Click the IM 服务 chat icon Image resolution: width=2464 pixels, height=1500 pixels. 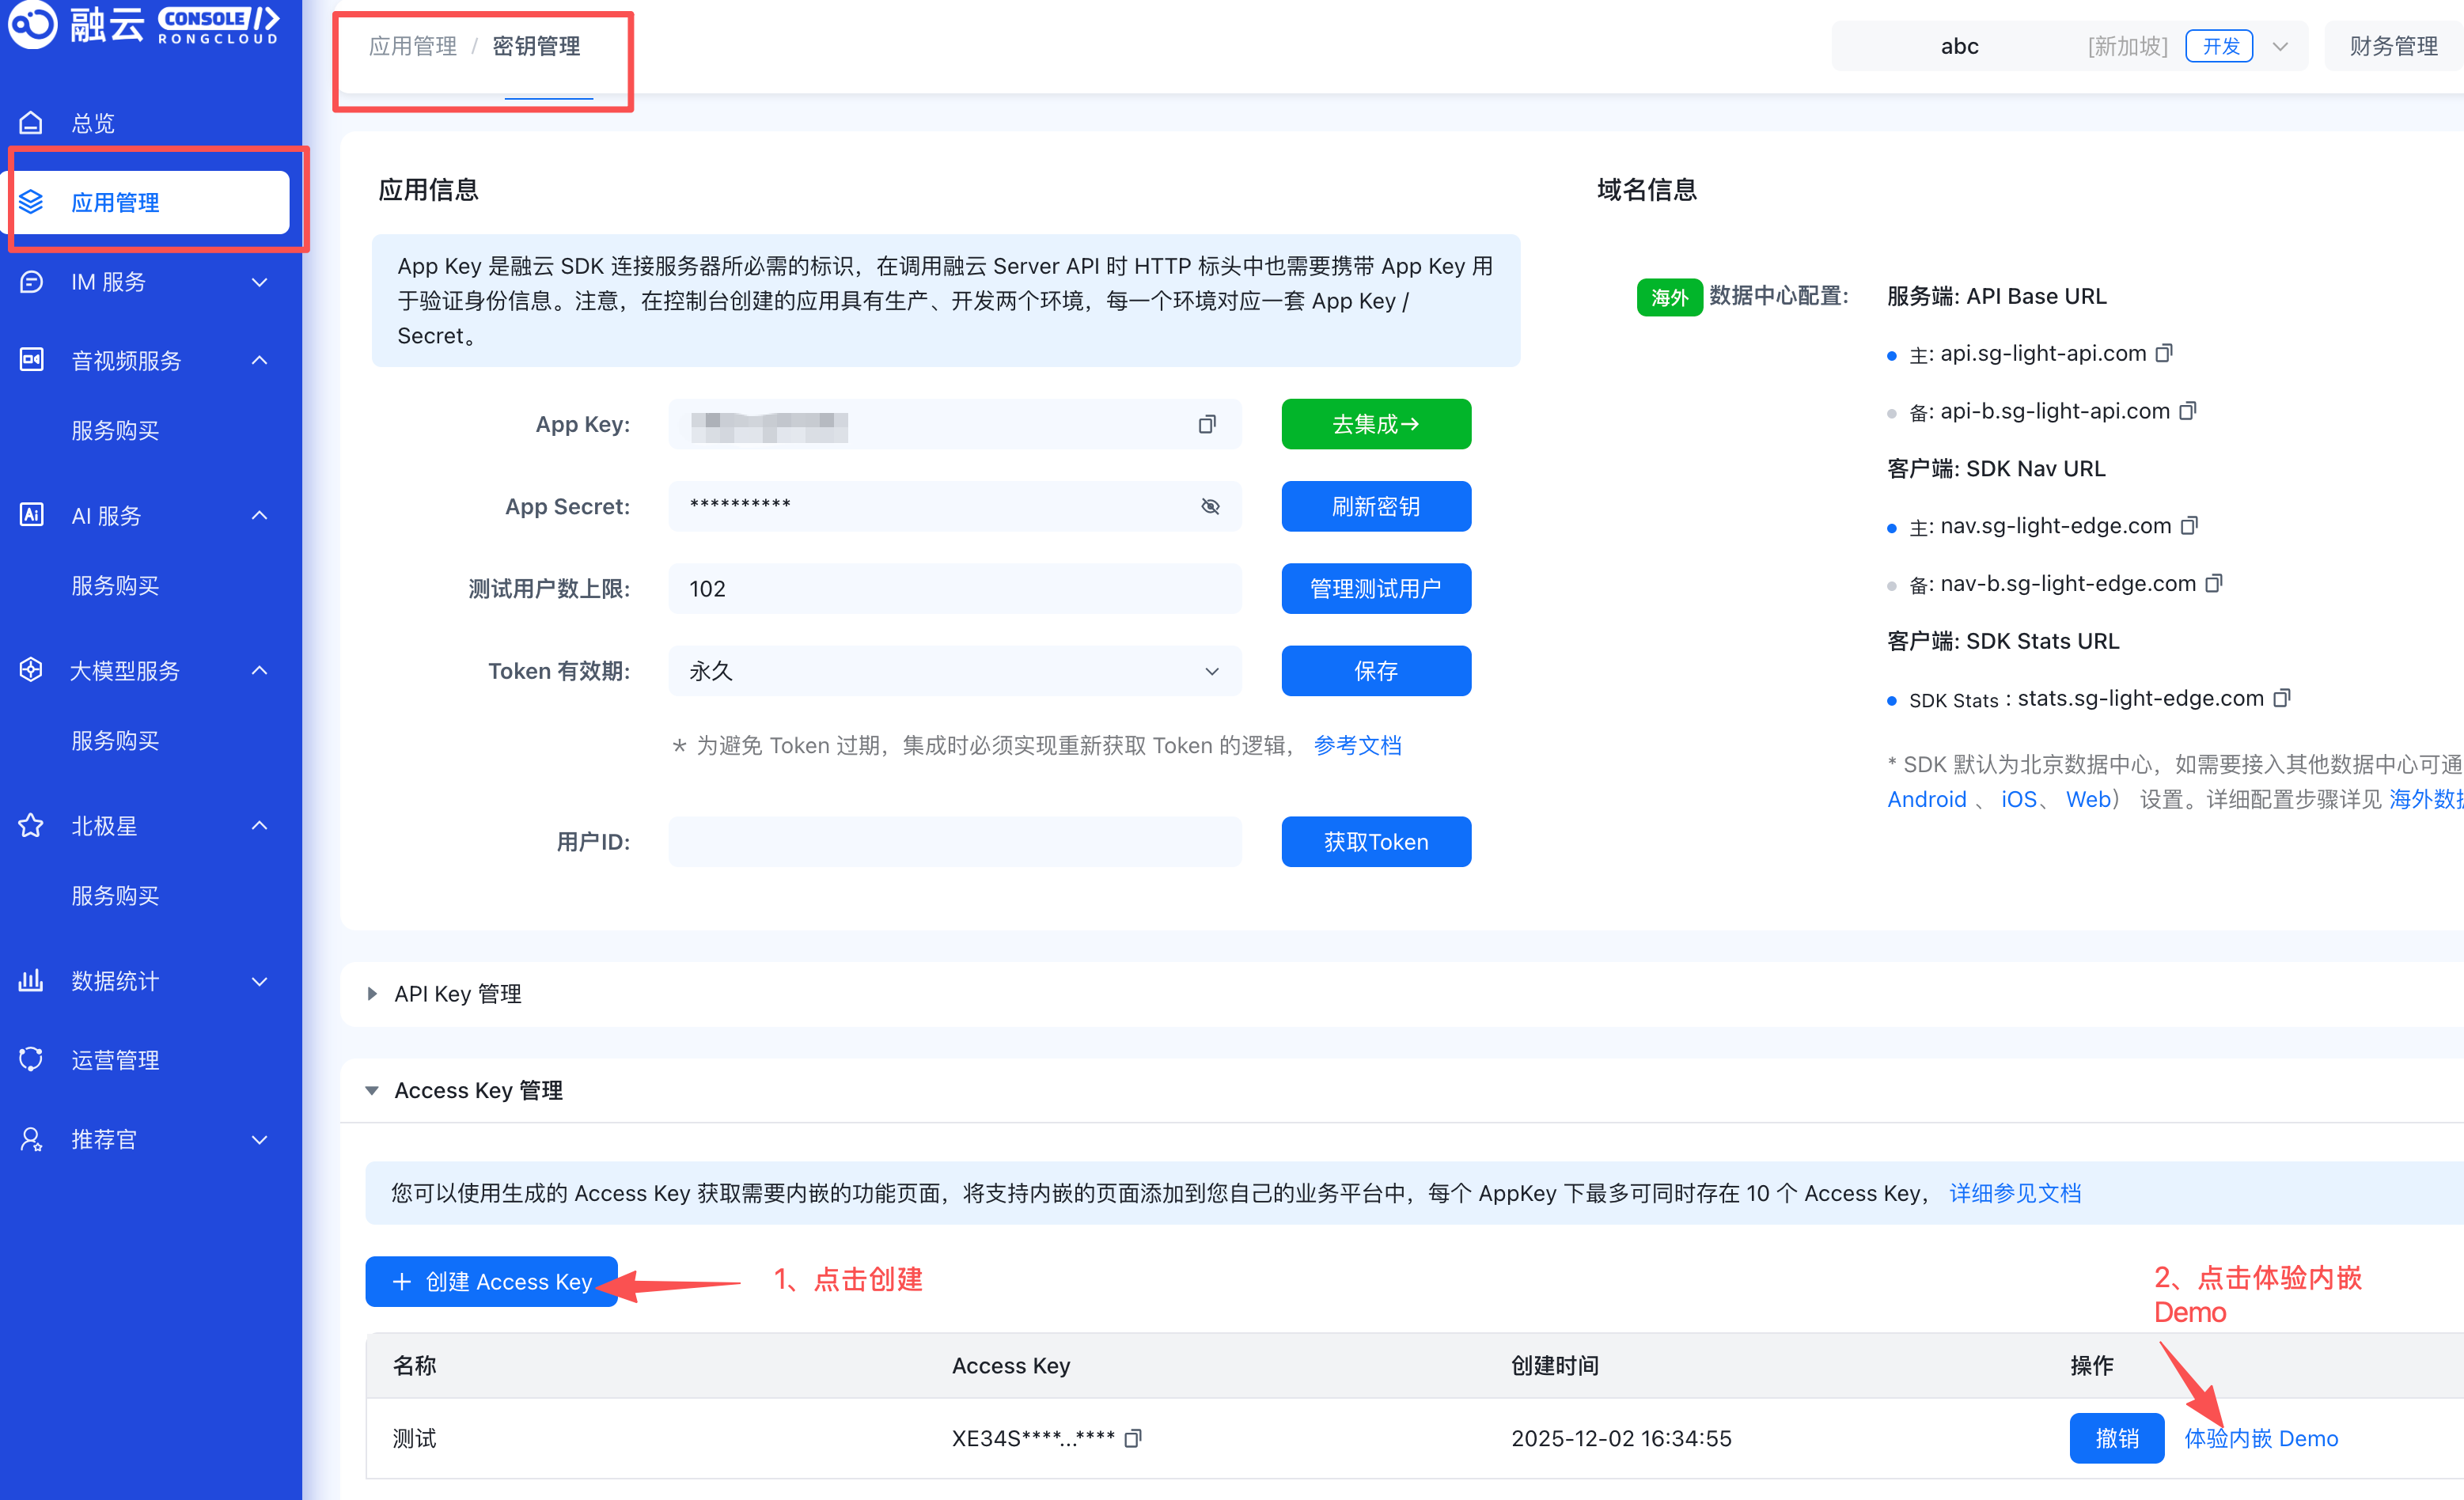31,282
